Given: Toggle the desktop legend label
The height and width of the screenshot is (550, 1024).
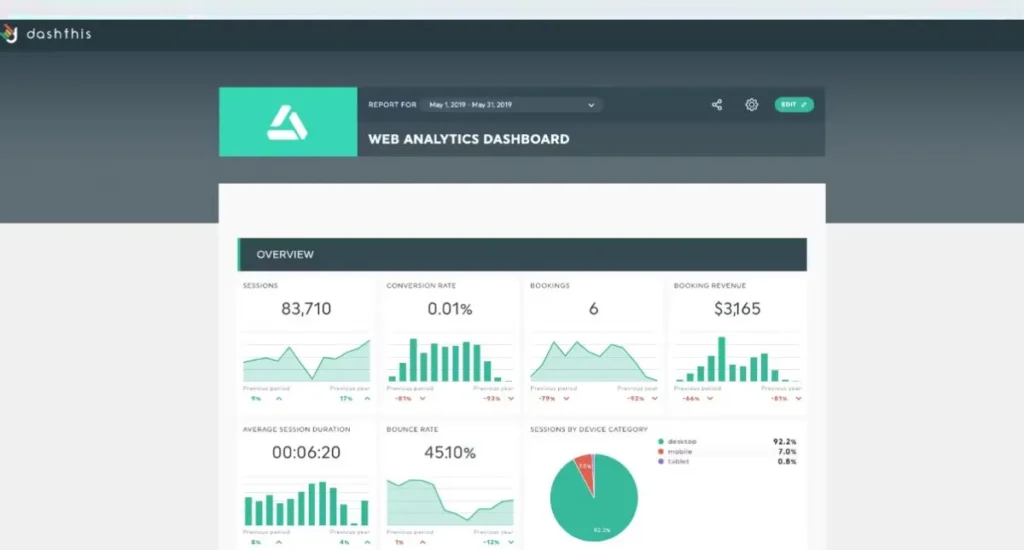Looking at the screenshot, I should click(685, 441).
